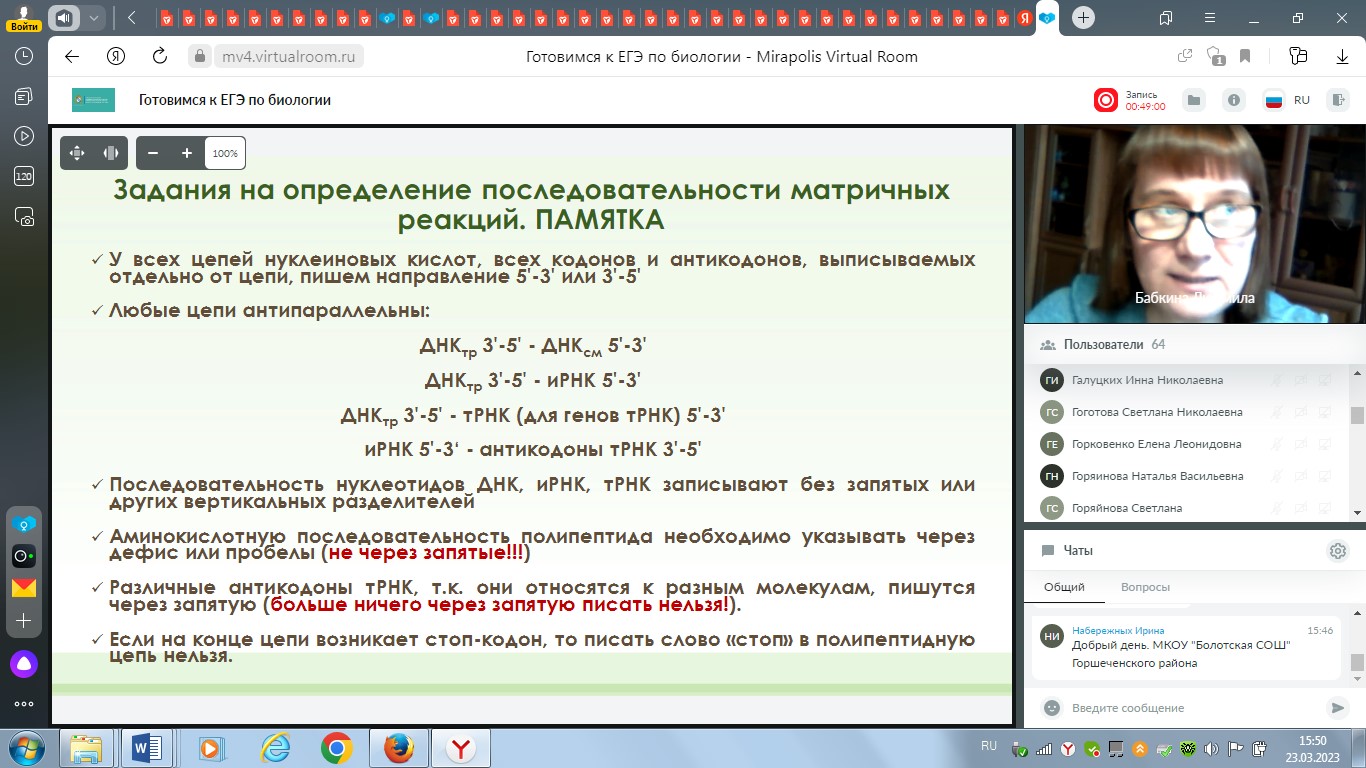Open the emoji picker in the chat input

click(1051, 708)
